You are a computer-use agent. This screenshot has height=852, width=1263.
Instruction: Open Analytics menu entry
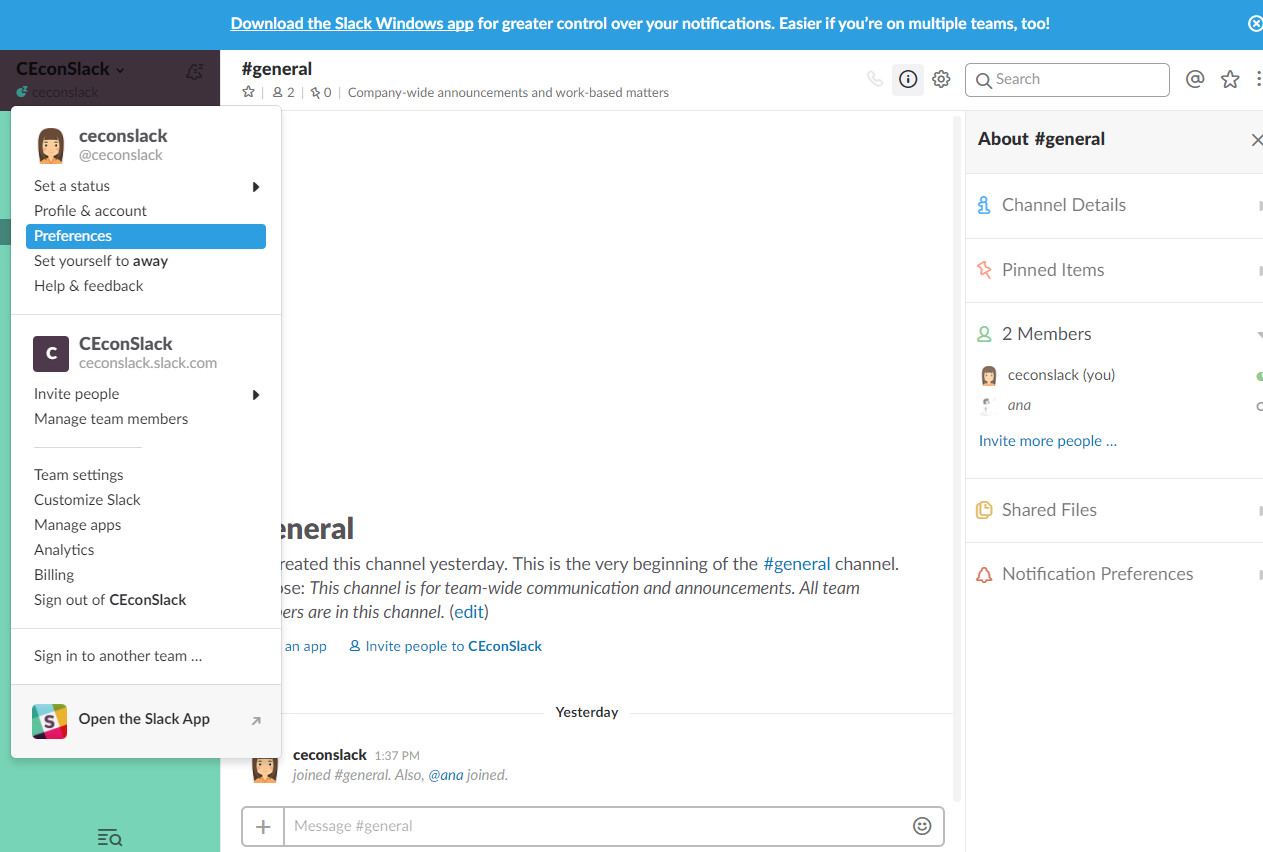coord(146,550)
